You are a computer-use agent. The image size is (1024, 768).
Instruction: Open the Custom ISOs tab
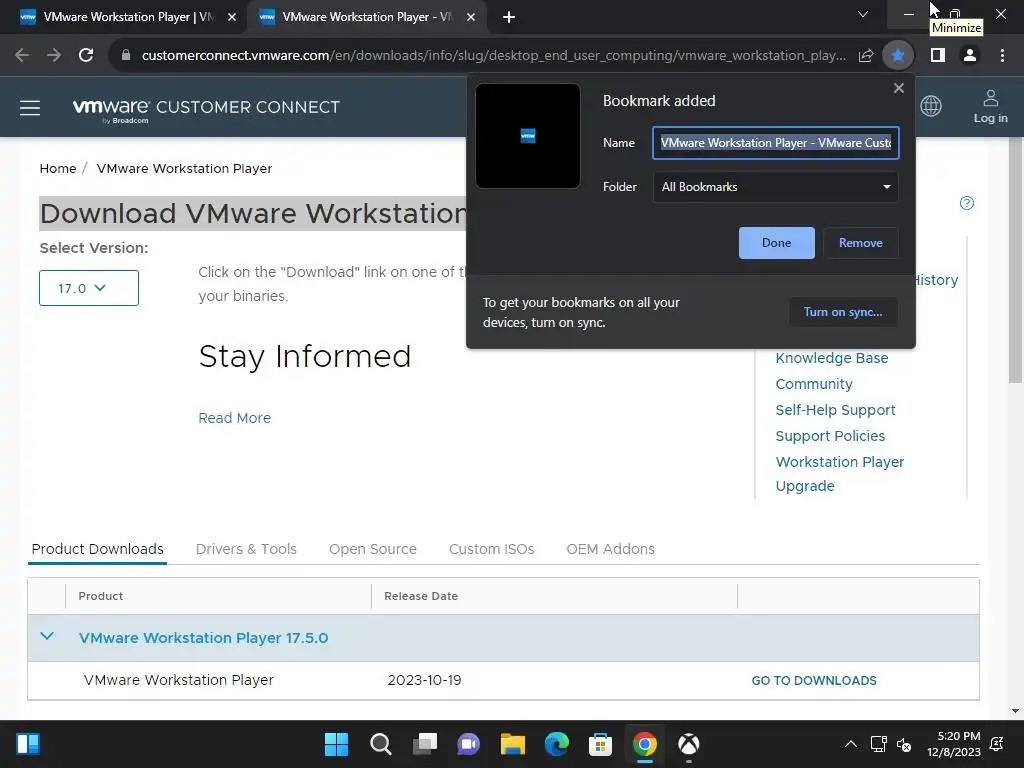coord(492,549)
